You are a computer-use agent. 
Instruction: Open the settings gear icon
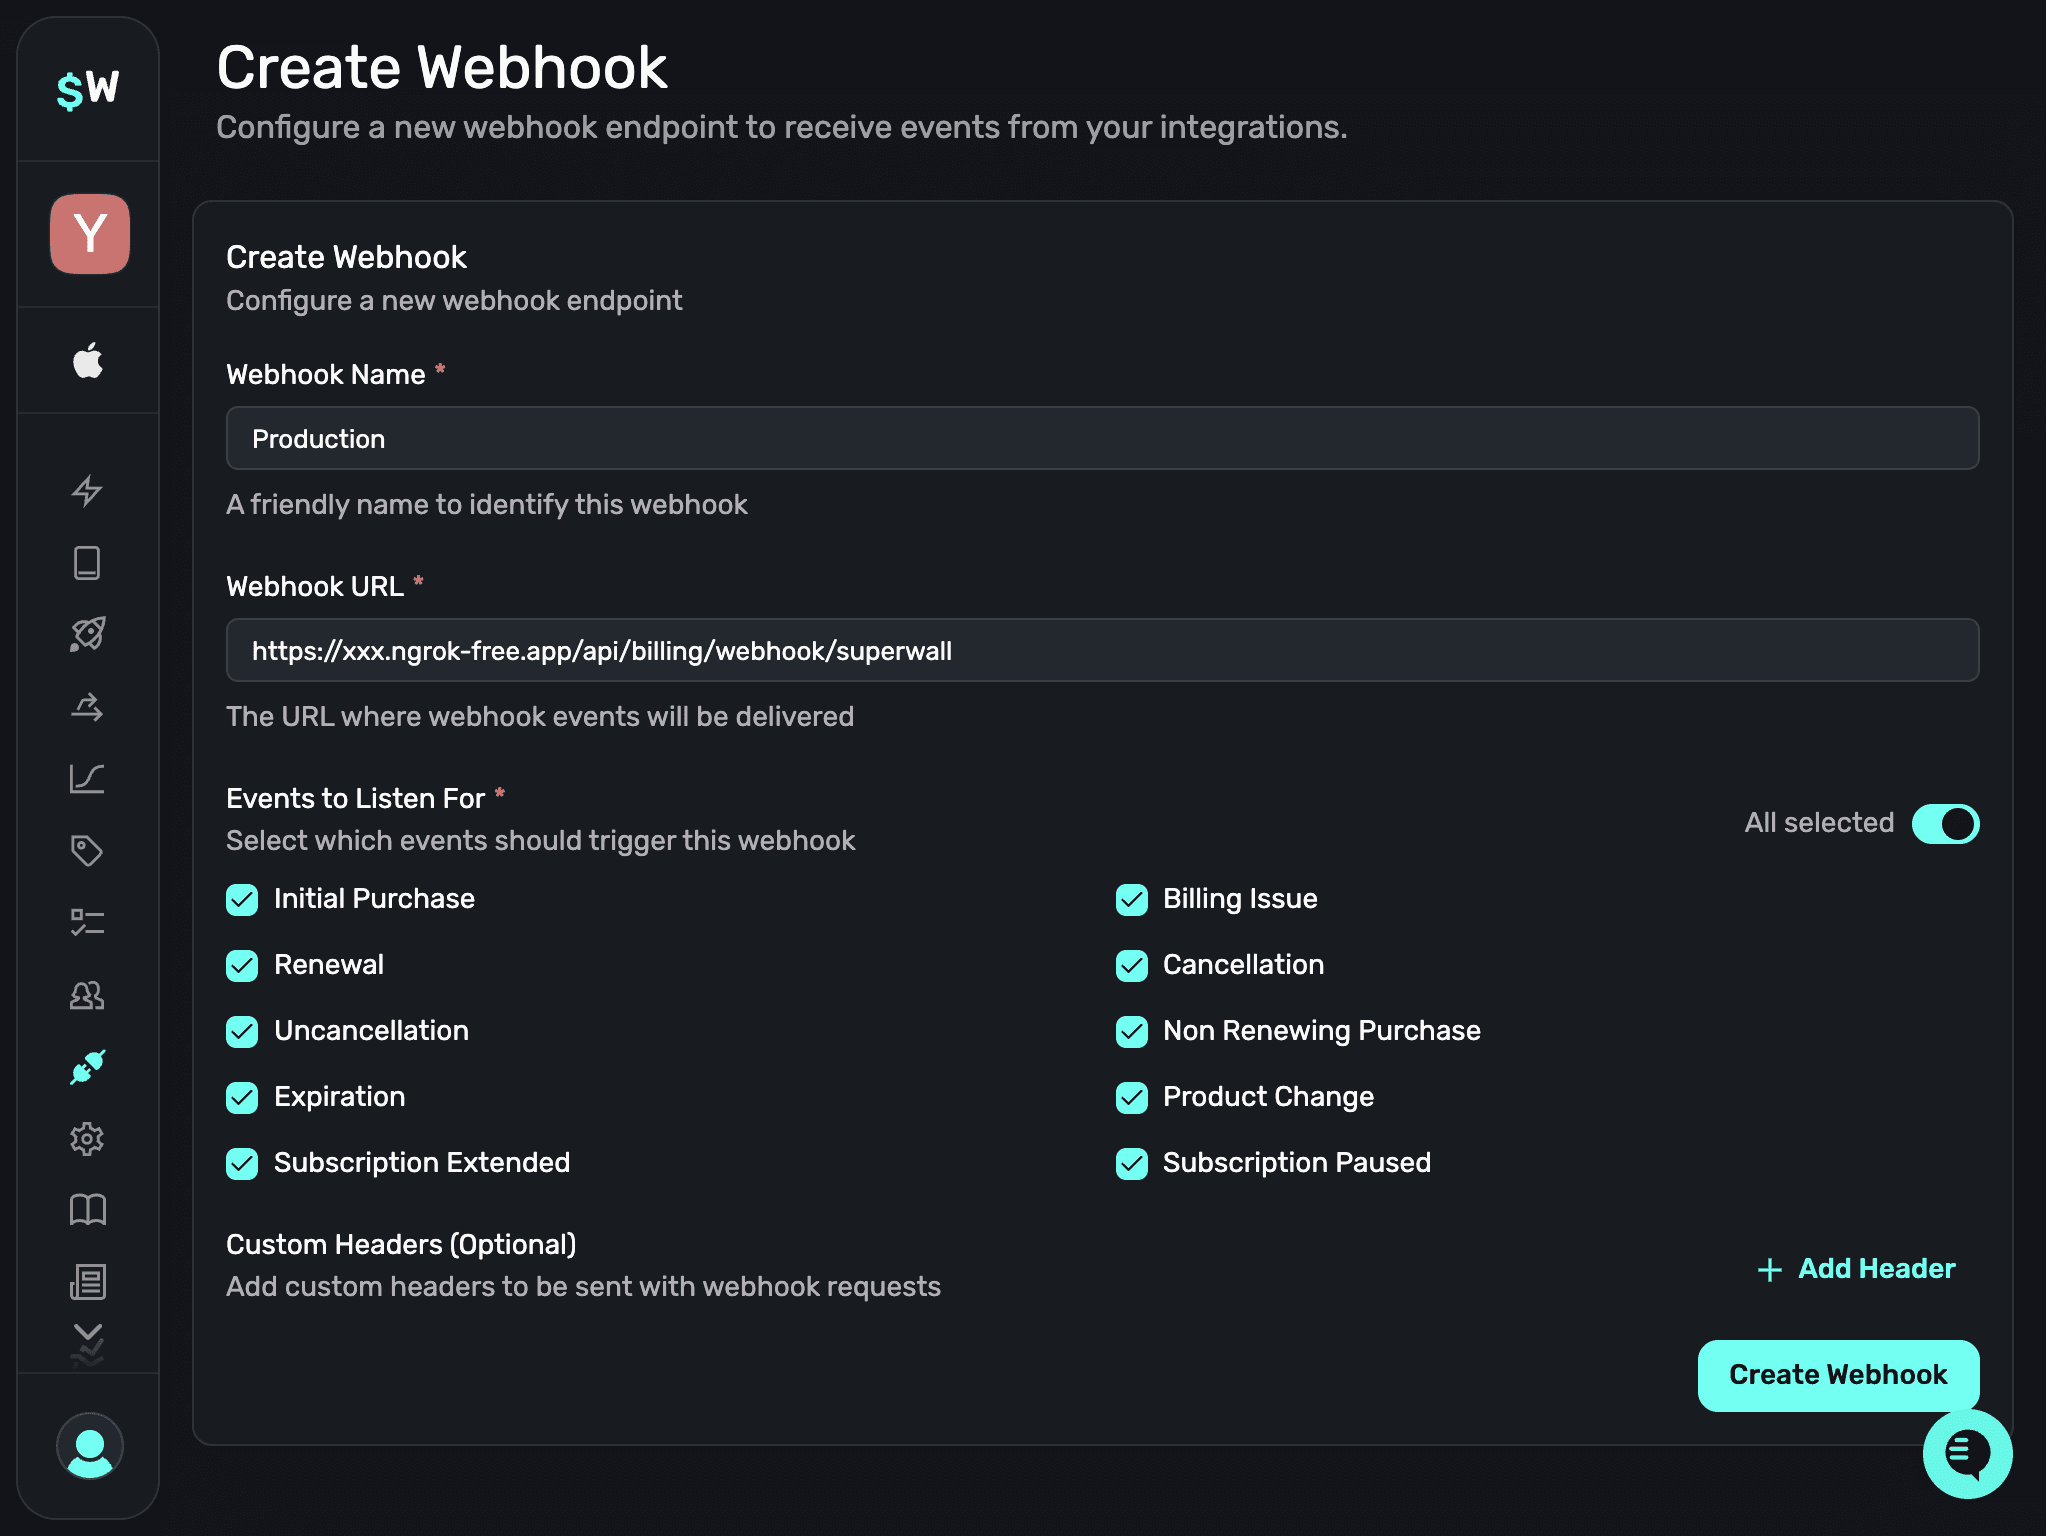coord(88,1139)
